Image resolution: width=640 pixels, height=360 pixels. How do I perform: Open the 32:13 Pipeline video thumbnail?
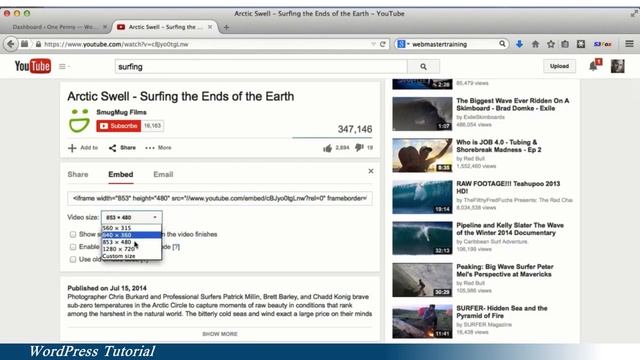(422, 238)
